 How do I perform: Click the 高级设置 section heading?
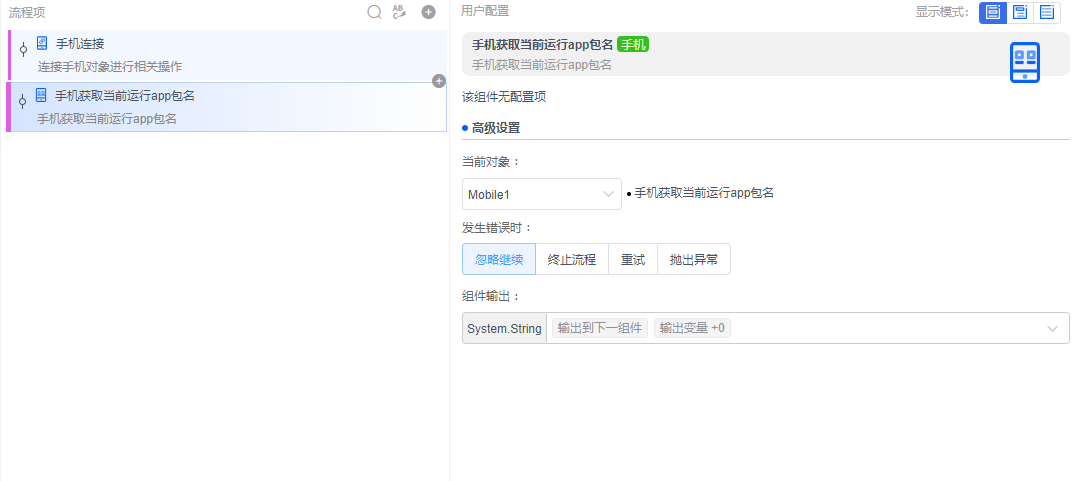tap(496, 127)
